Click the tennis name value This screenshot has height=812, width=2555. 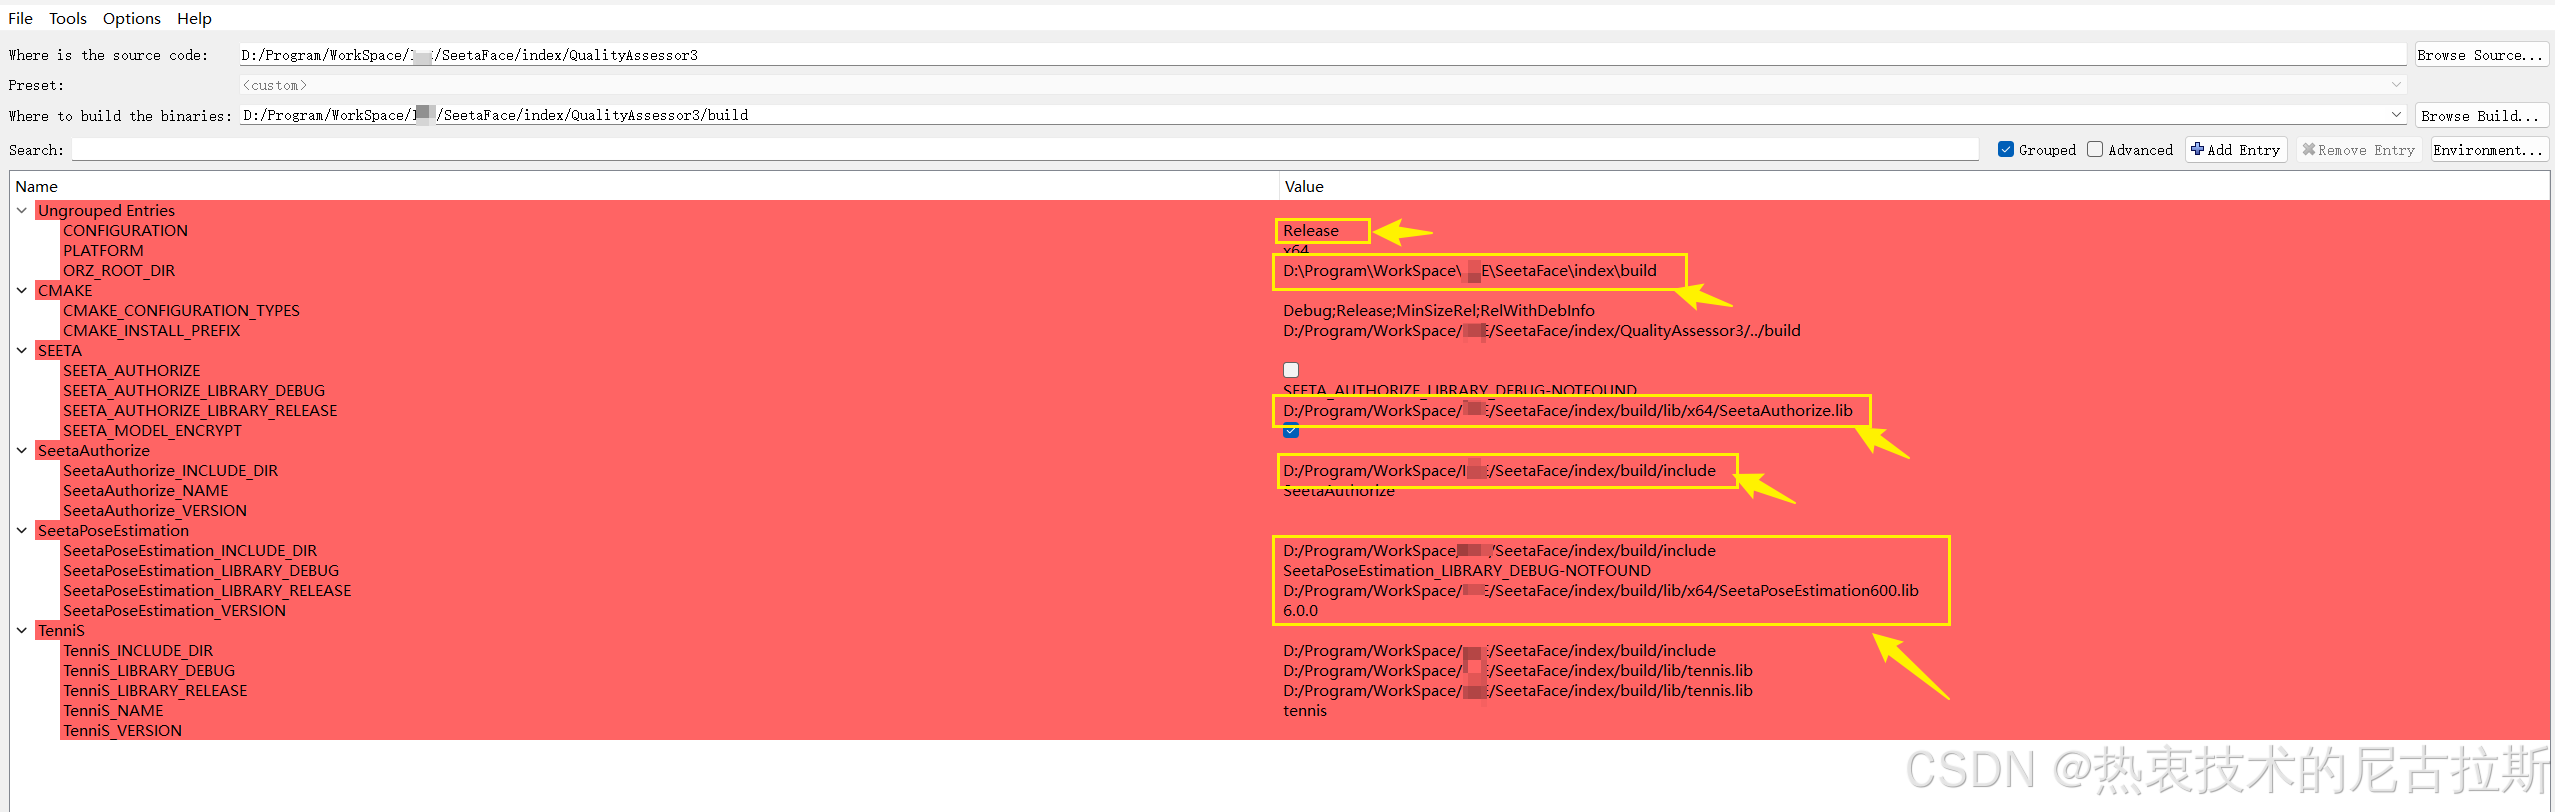pyautogui.click(x=1305, y=711)
